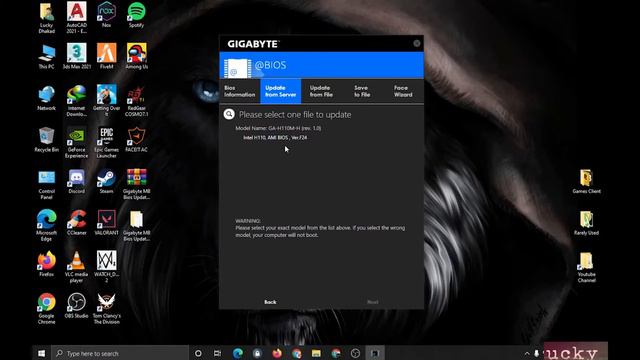
Task: Launch 3ds Max 2021 desktop shortcut
Action: pos(76,56)
